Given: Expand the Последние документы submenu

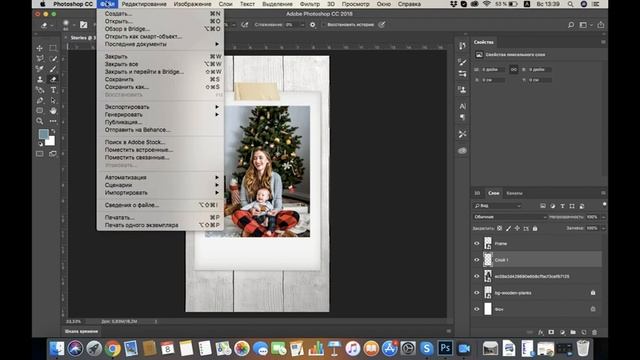Looking at the screenshot, I should click(160, 44).
